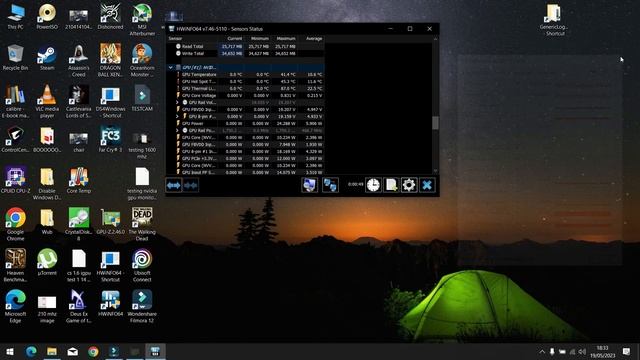Open File Explorer from the taskbar
Screen dimensions: 640x360
pos(52,351)
